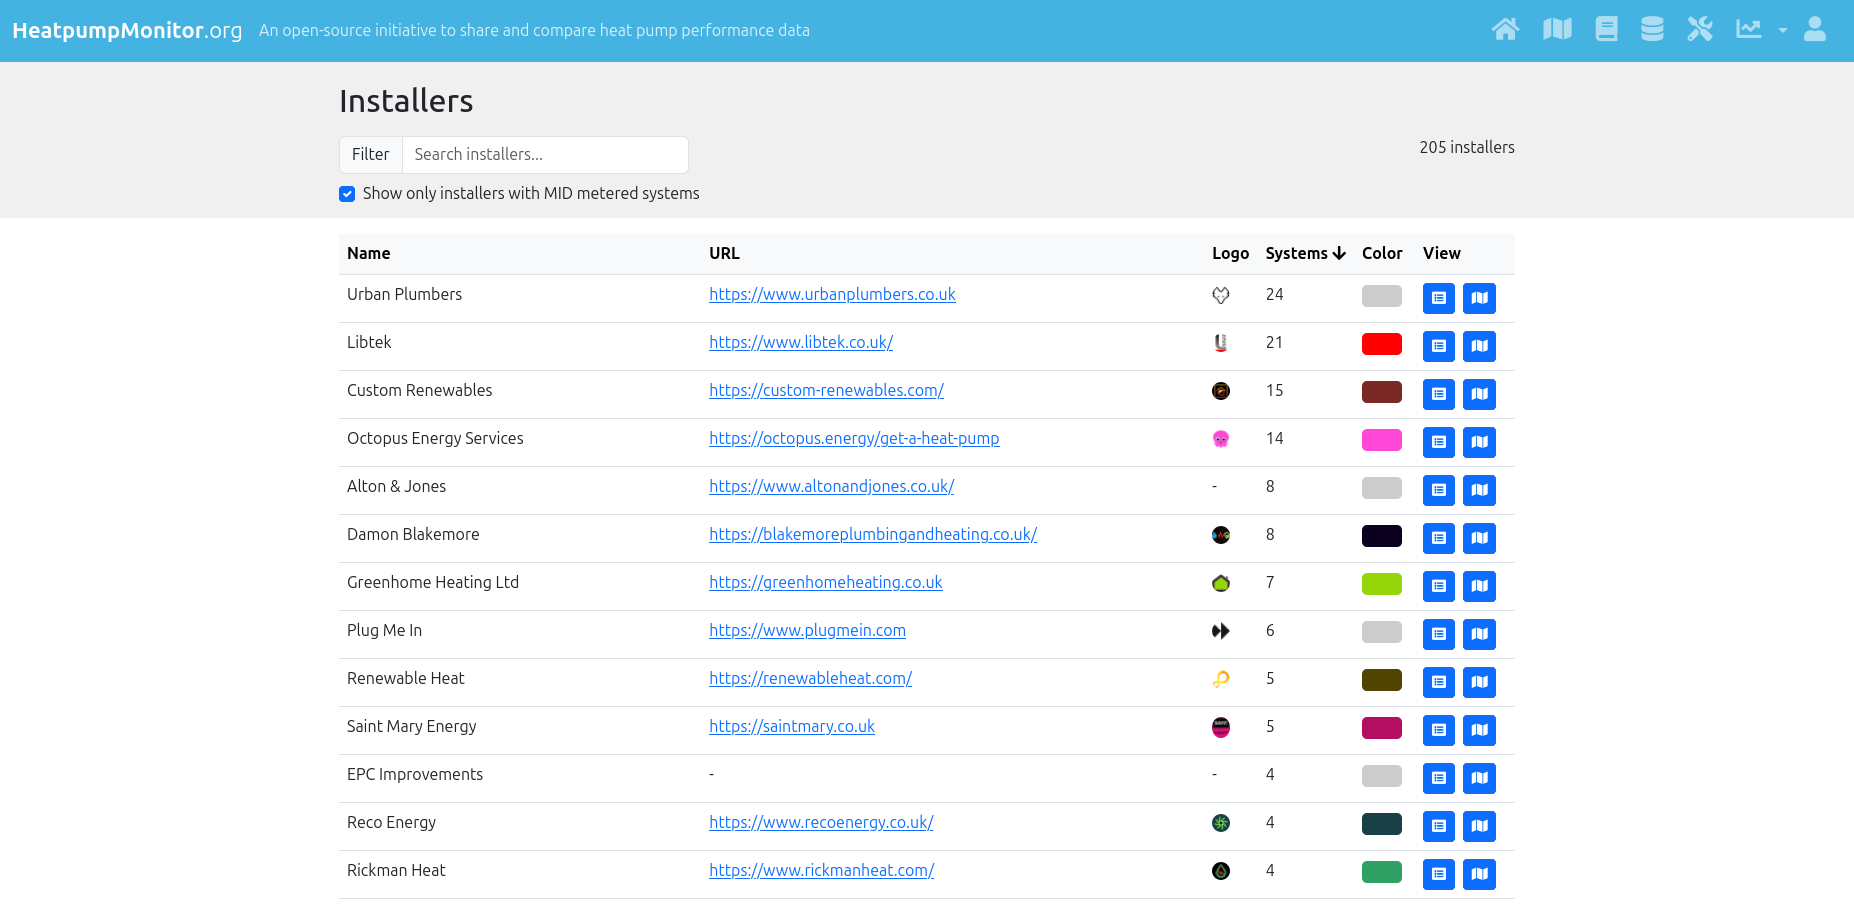Show Renewable Heat on the map

pos(1479,682)
